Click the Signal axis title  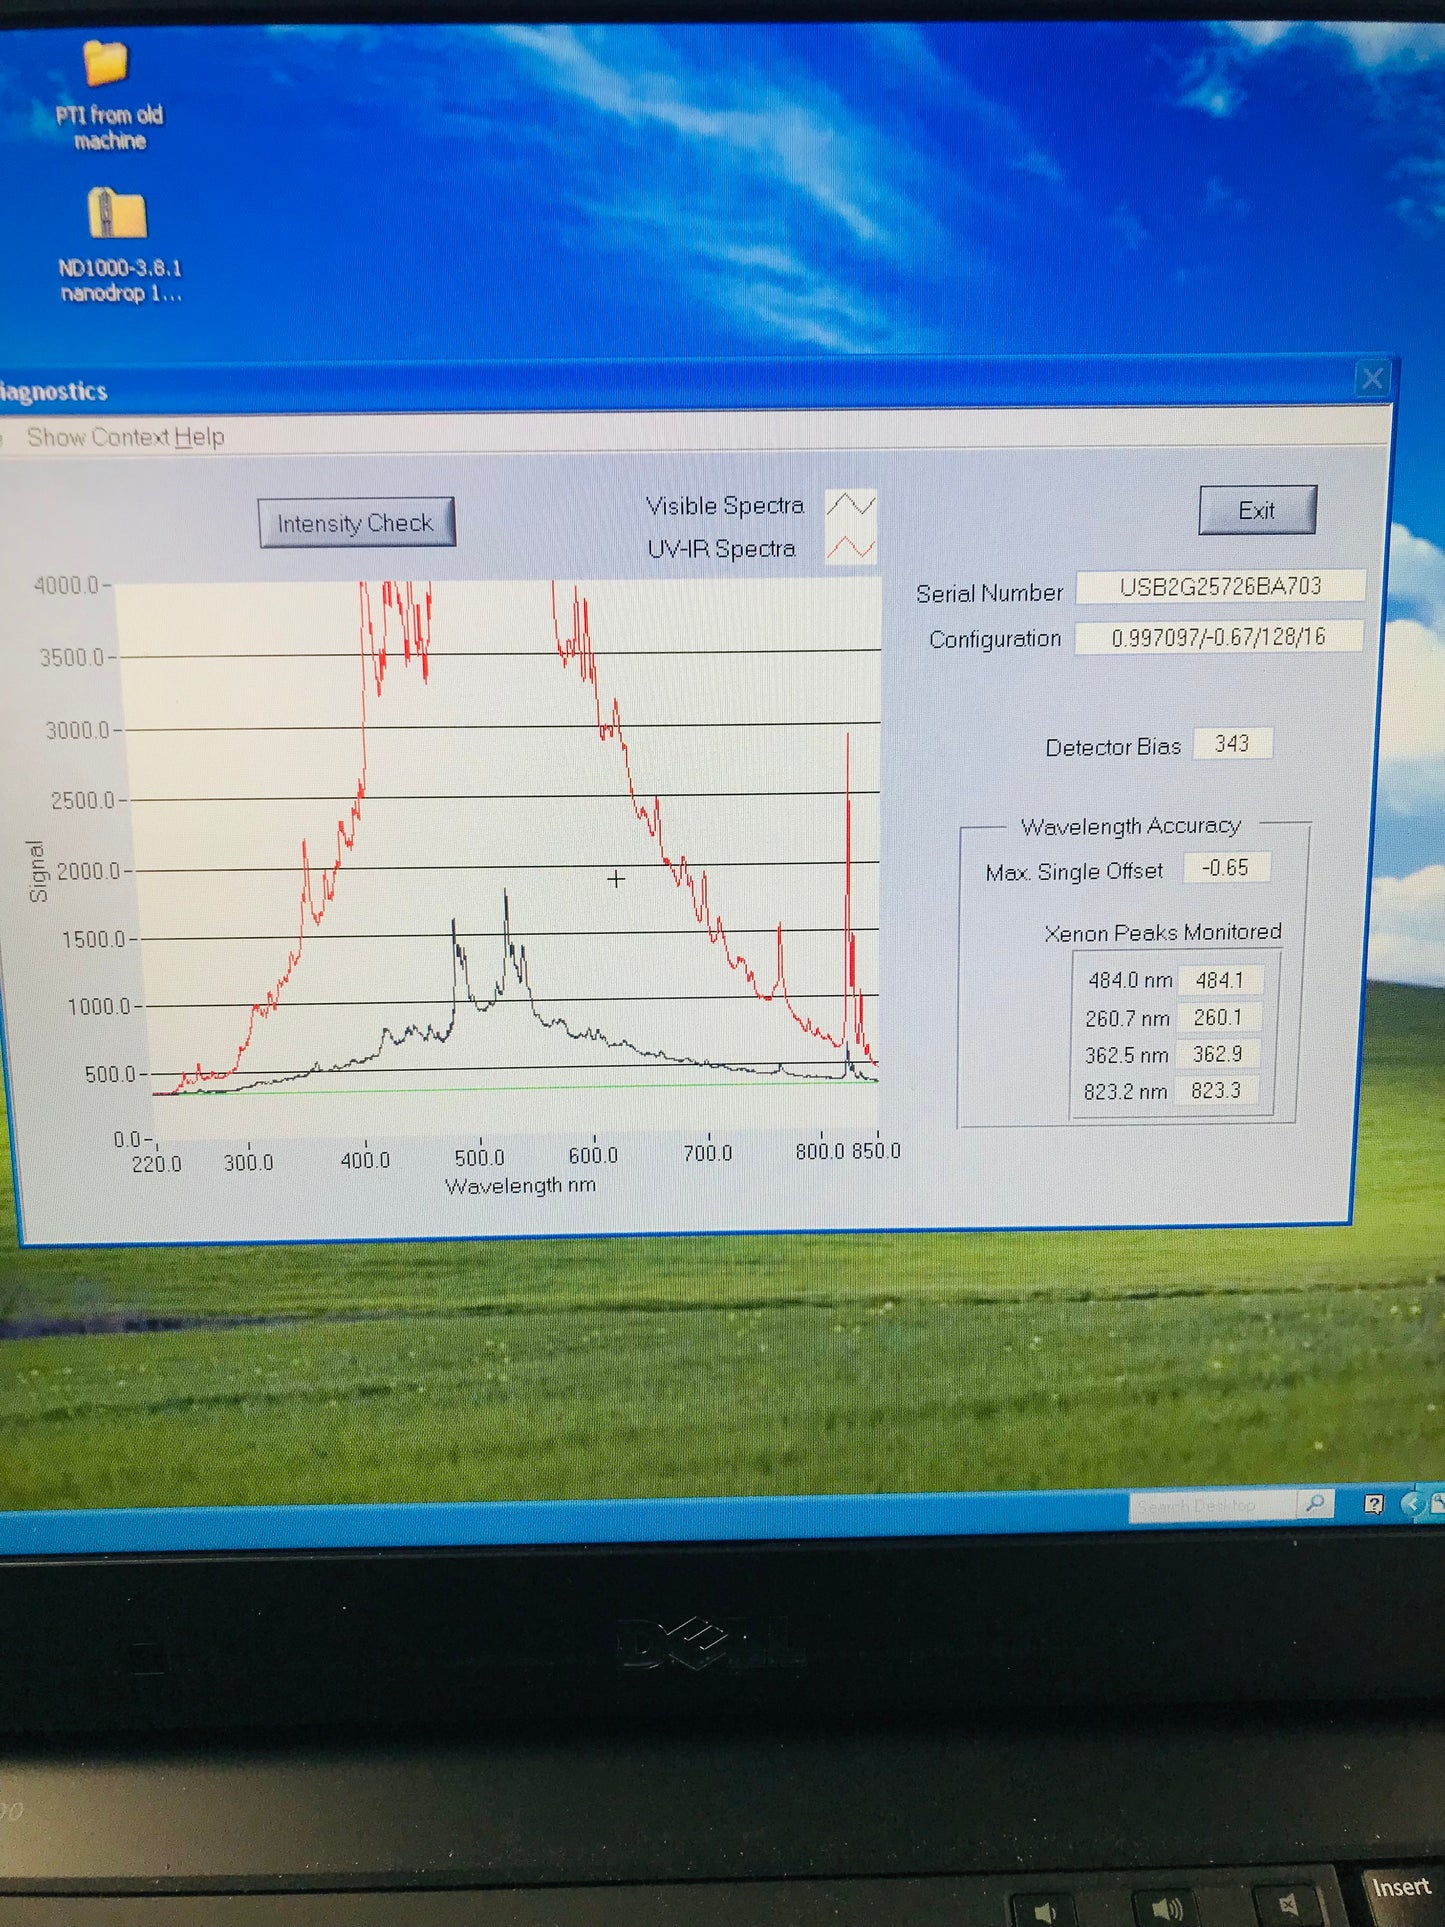tap(38, 871)
